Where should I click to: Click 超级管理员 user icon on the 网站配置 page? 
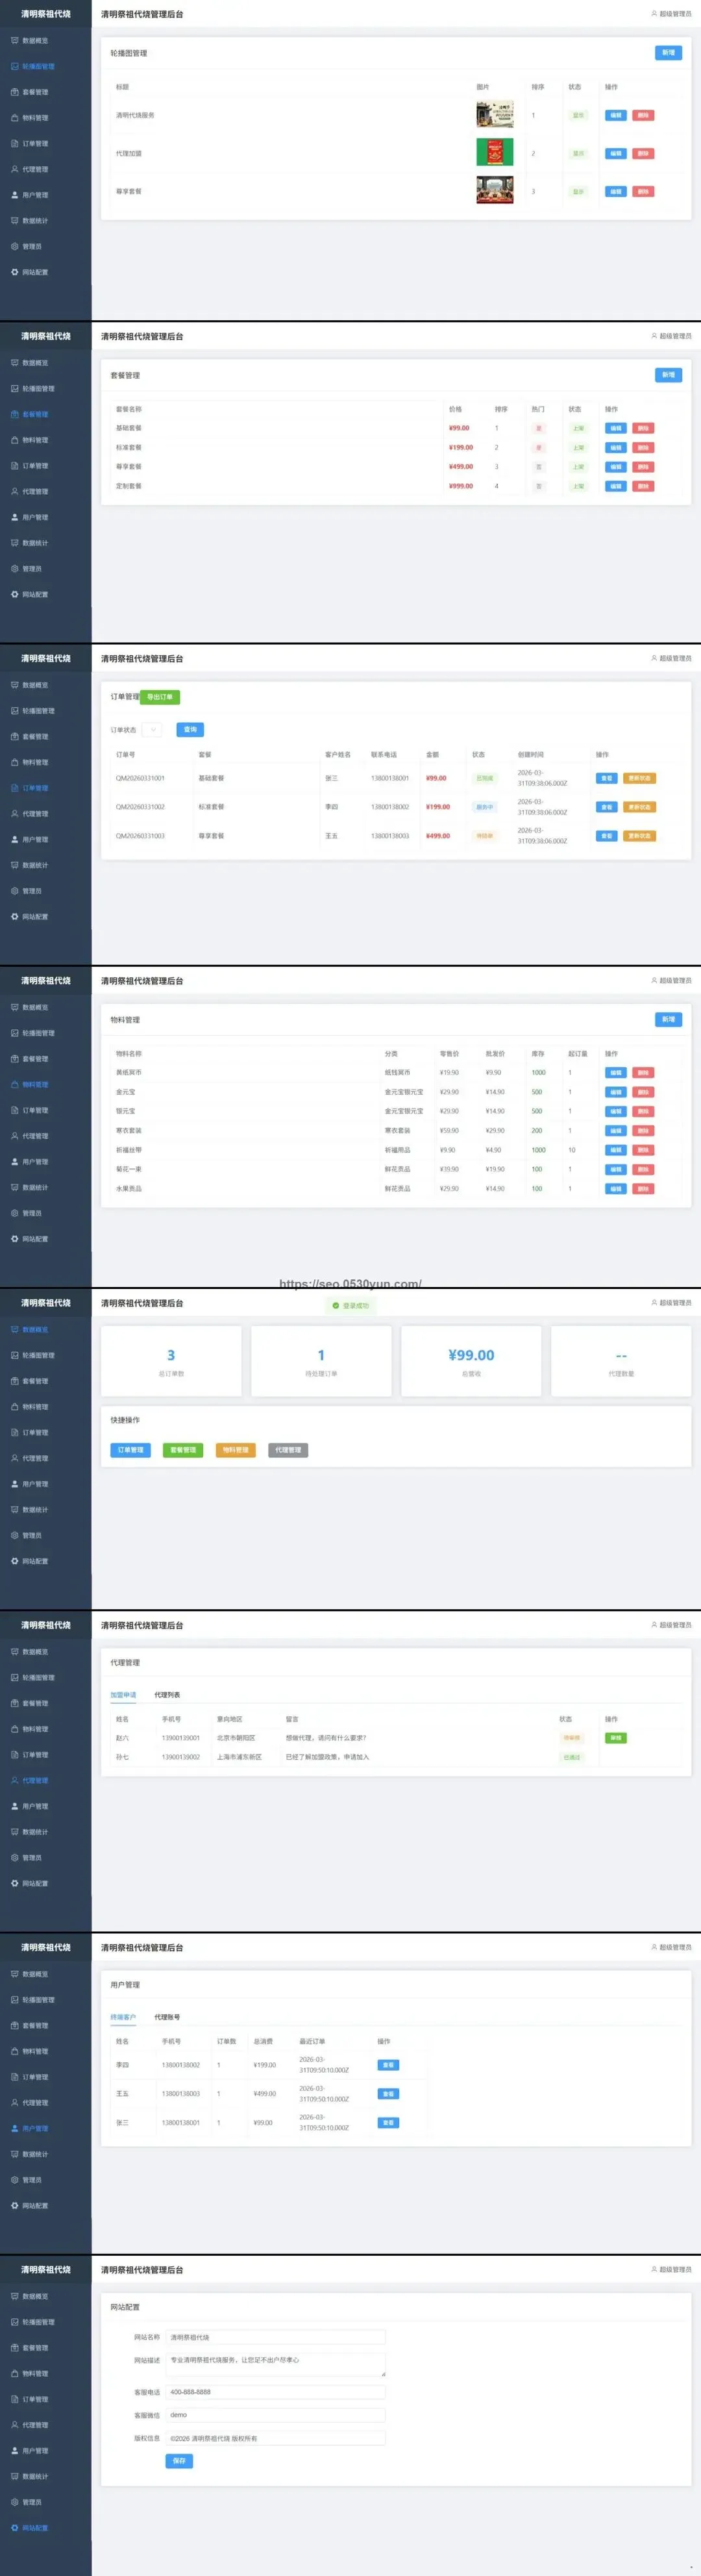pos(654,2270)
